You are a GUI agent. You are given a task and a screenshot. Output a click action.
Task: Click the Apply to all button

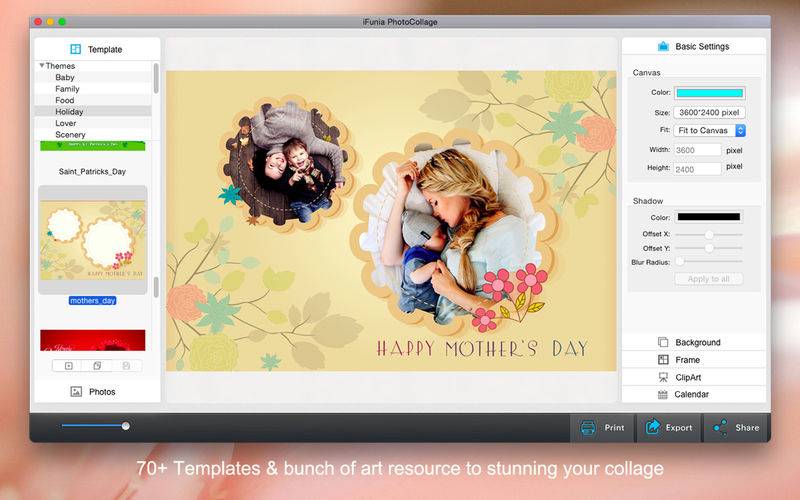[x=709, y=279]
